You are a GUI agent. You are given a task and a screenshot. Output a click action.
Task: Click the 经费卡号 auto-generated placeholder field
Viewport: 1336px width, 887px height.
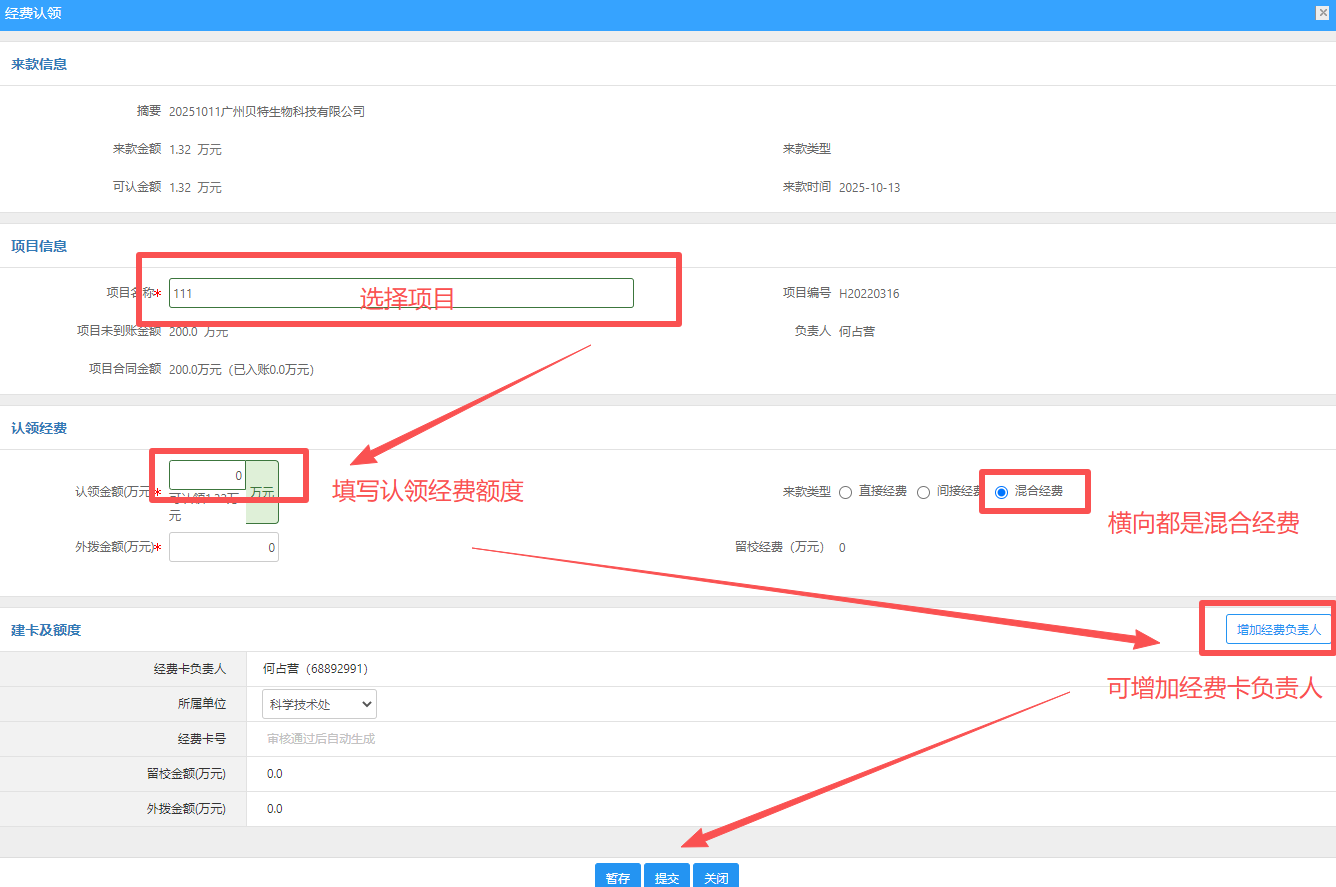(321, 739)
